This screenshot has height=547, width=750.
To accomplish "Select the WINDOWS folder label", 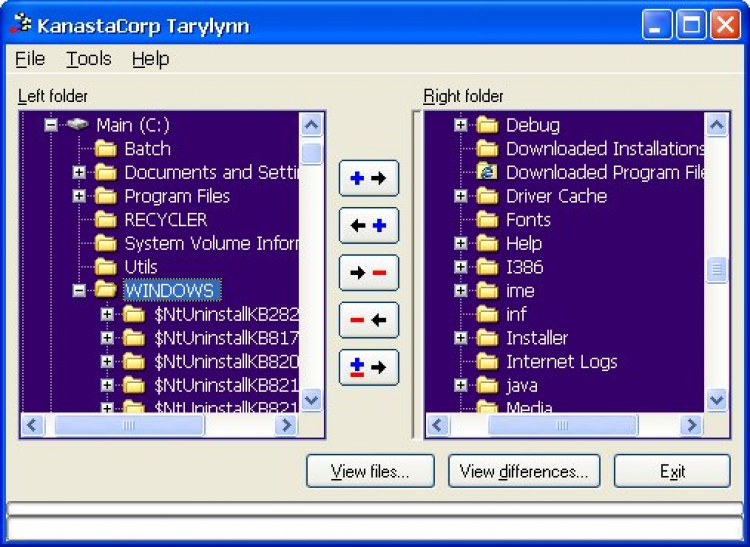I will (172, 290).
